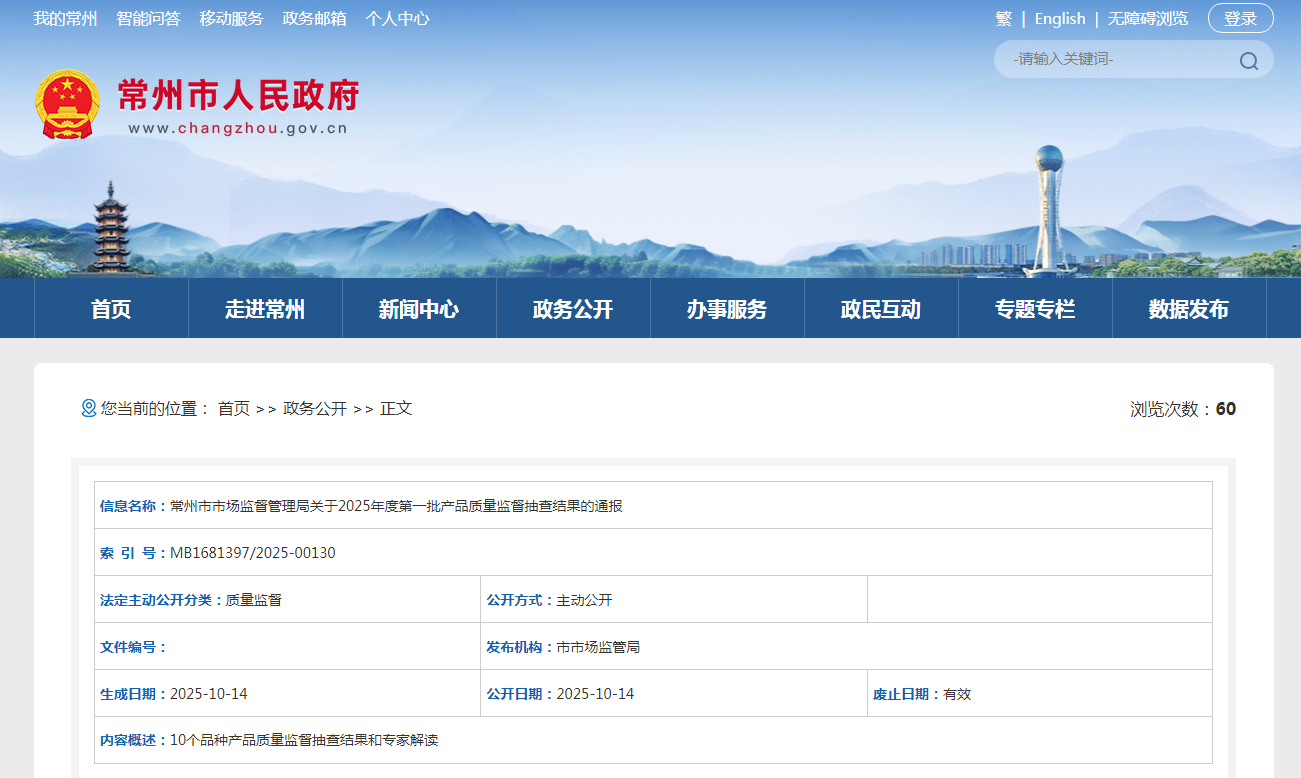Click the 文件编号 label
Image resolution: width=1301 pixels, height=778 pixels.
(x=133, y=647)
